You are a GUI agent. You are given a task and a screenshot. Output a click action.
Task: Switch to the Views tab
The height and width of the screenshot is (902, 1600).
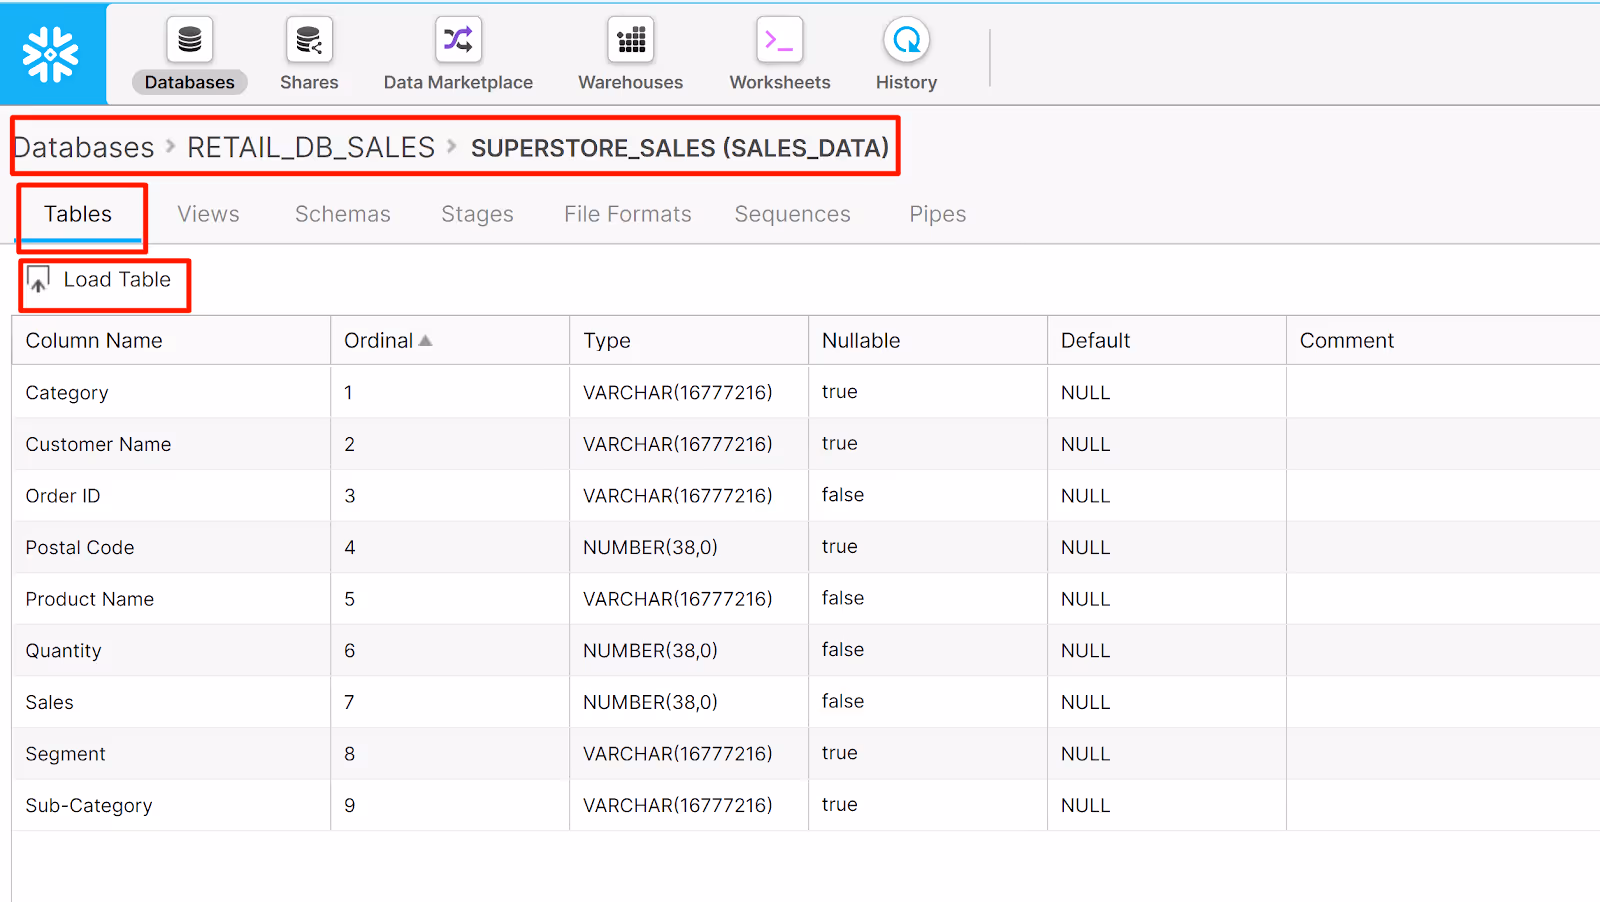click(207, 213)
